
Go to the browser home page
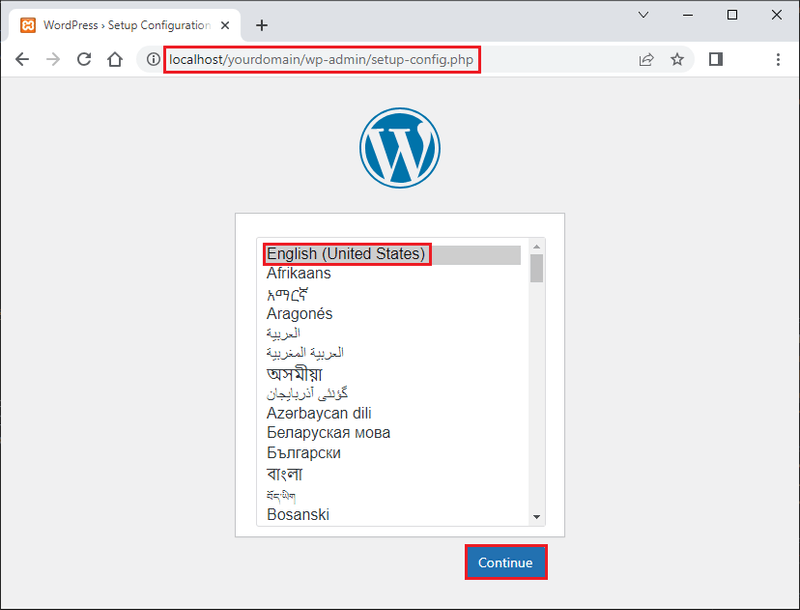[114, 59]
